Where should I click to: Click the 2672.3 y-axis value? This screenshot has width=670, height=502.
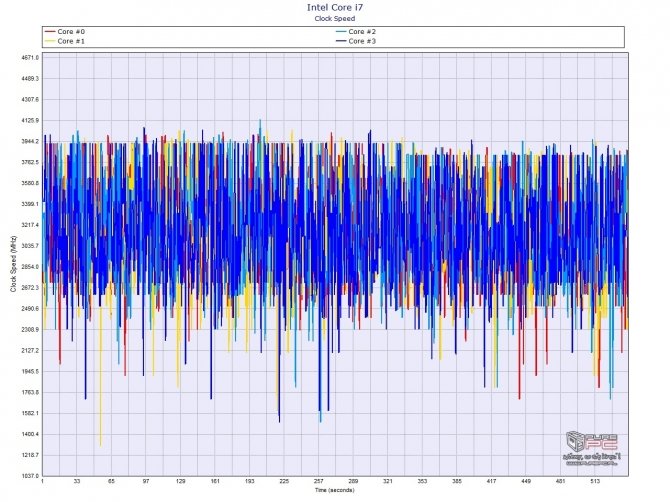[x=30, y=288]
